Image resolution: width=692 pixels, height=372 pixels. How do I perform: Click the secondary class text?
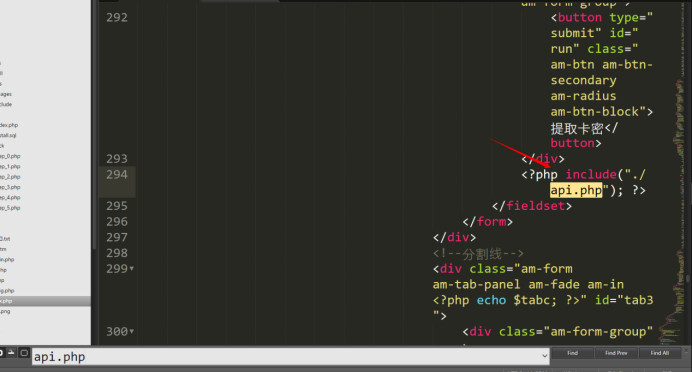click(583, 80)
